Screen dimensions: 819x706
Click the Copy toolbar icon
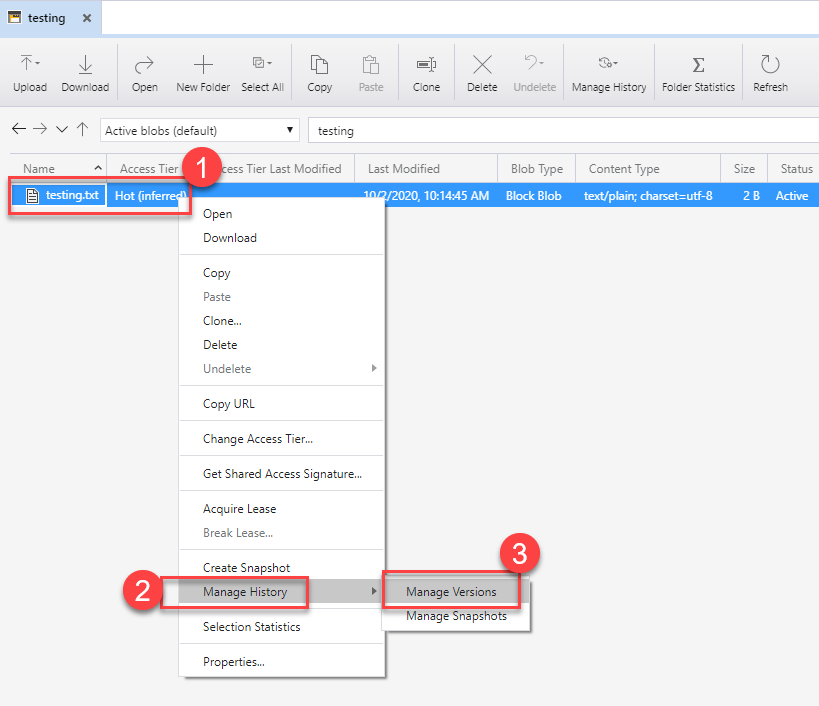pos(319,73)
